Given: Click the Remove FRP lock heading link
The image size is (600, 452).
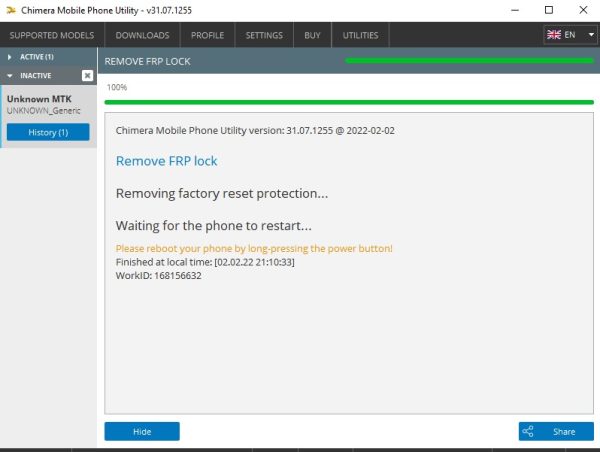Looking at the screenshot, I should (x=166, y=161).
